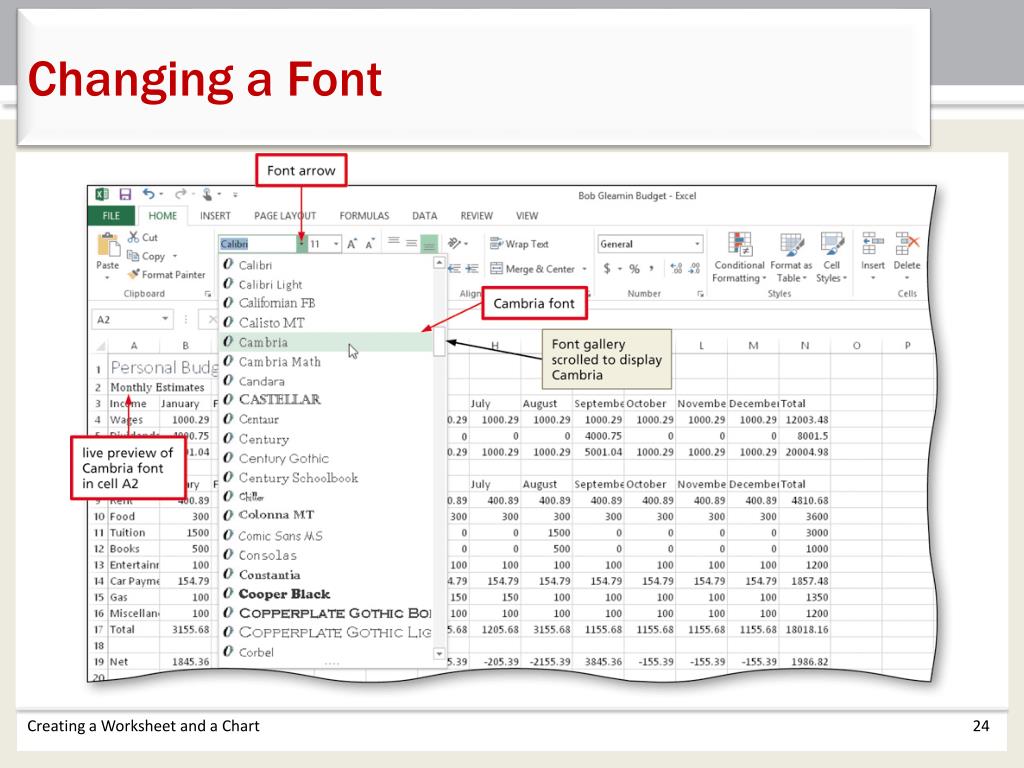Image resolution: width=1024 pixels, height=768 pixels.
Task: Choose Cooper Black font
Action: (x=326, y=594)
